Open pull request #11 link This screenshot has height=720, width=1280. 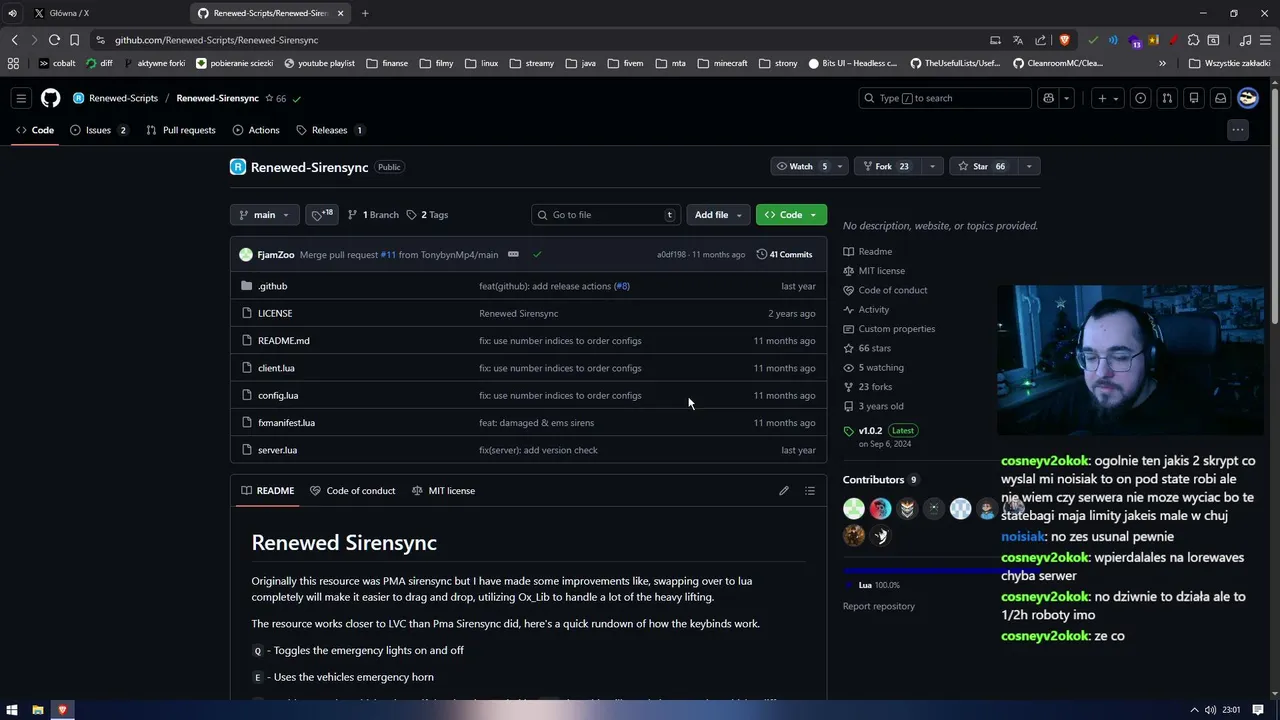pyautogui.click(x=388, y=254)
